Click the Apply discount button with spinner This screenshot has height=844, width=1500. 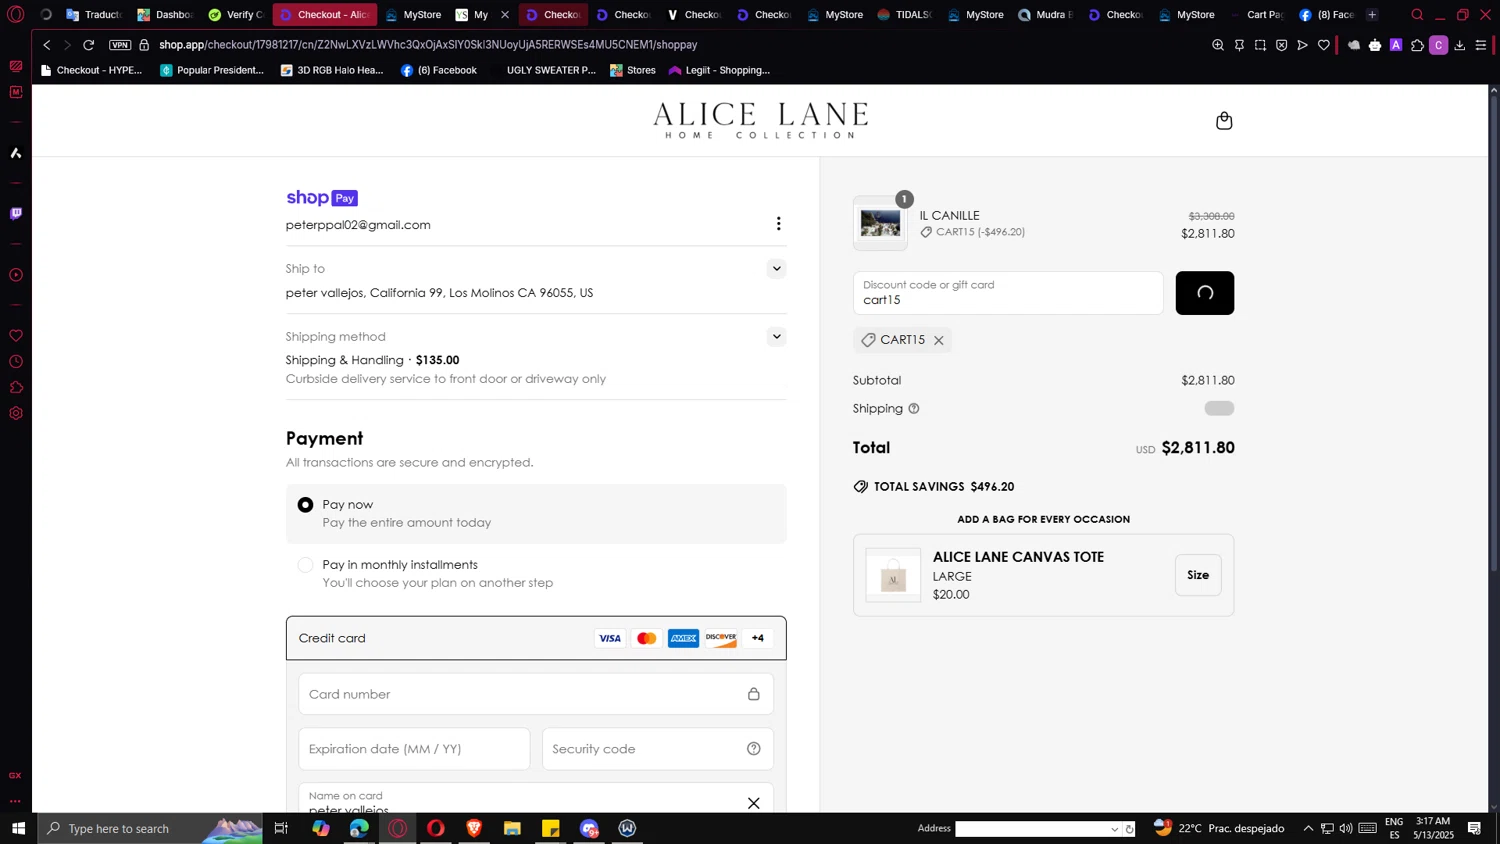(x=1204, y=293)
